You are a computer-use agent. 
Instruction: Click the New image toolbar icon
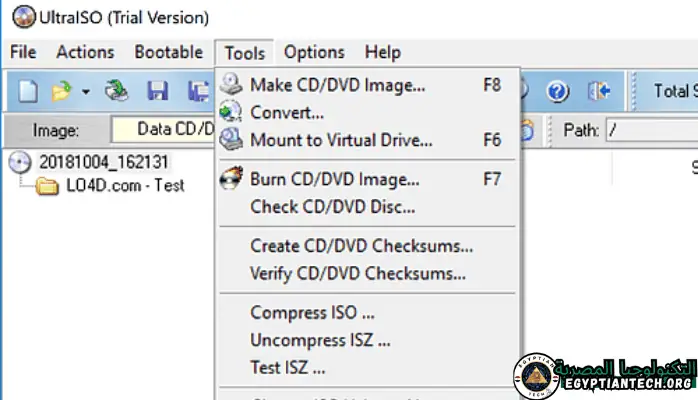28,91
